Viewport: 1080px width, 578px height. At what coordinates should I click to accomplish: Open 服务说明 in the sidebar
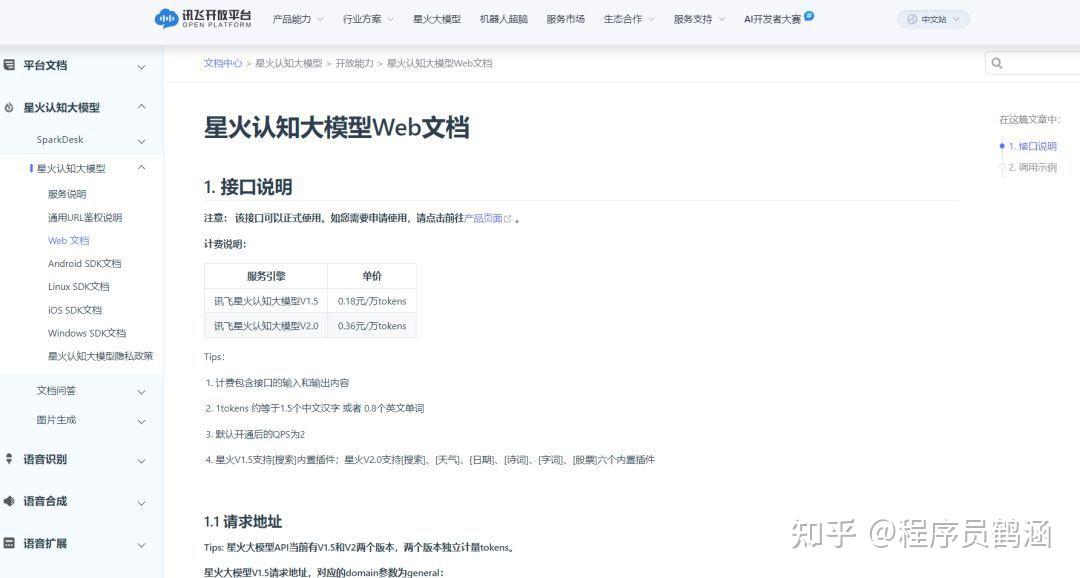click(67, 194)
